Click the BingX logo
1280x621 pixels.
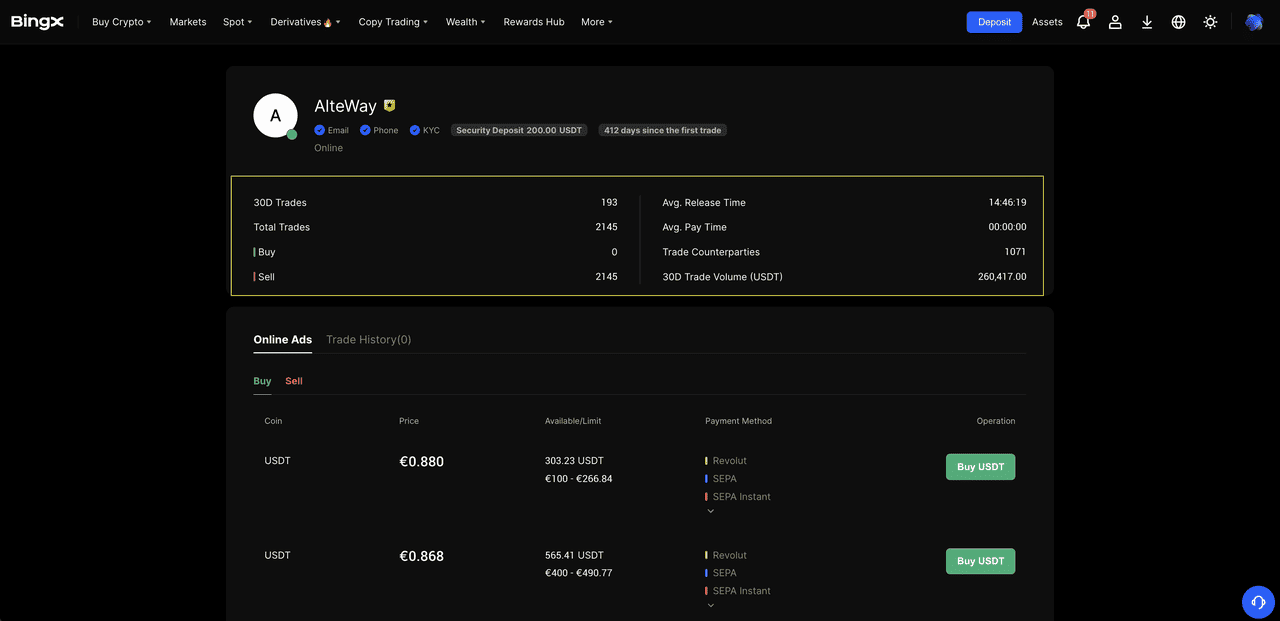[37, 22]
